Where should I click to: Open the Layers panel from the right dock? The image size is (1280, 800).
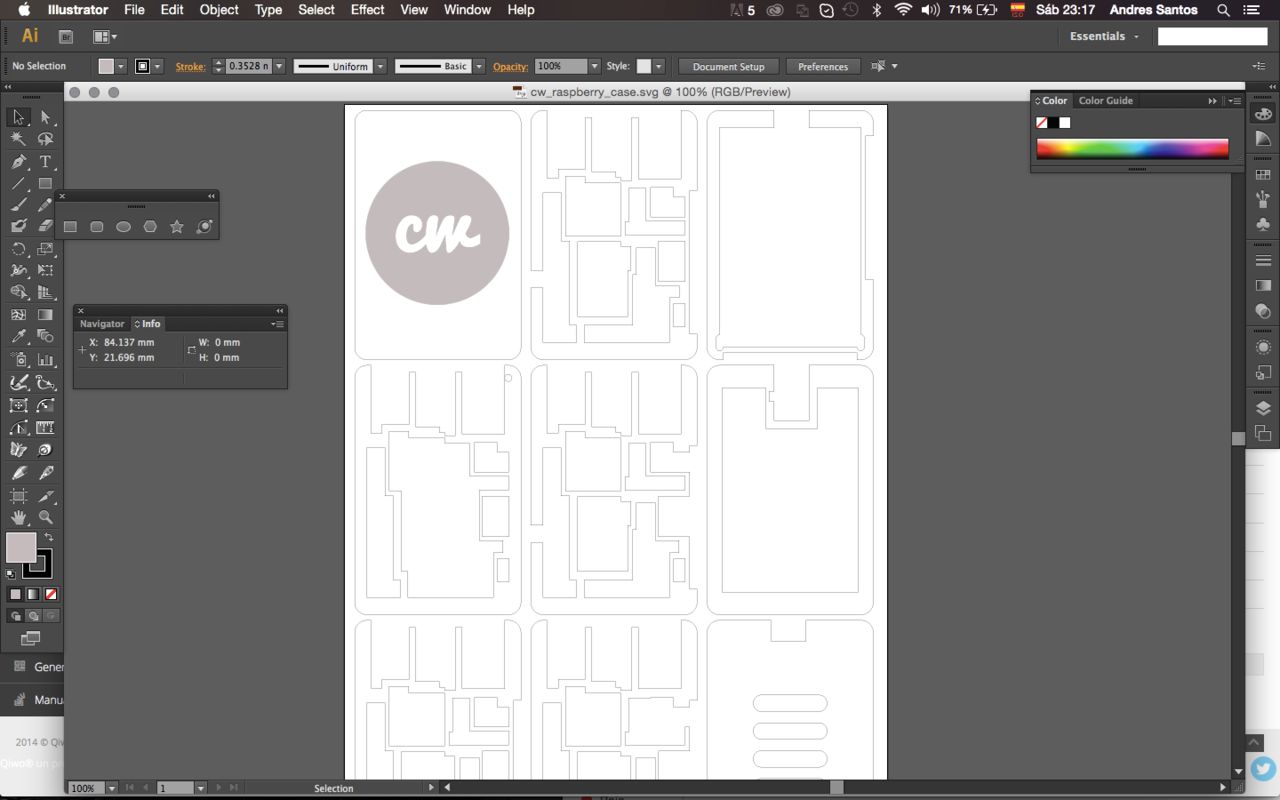pos(1263,408)
